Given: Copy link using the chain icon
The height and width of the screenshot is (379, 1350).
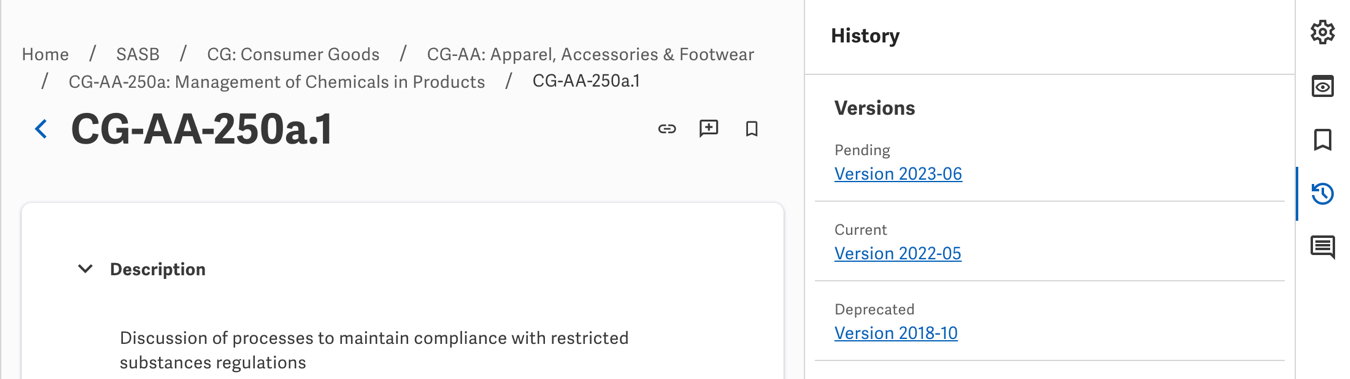Looking at the screenshot, I should [667, 129].
